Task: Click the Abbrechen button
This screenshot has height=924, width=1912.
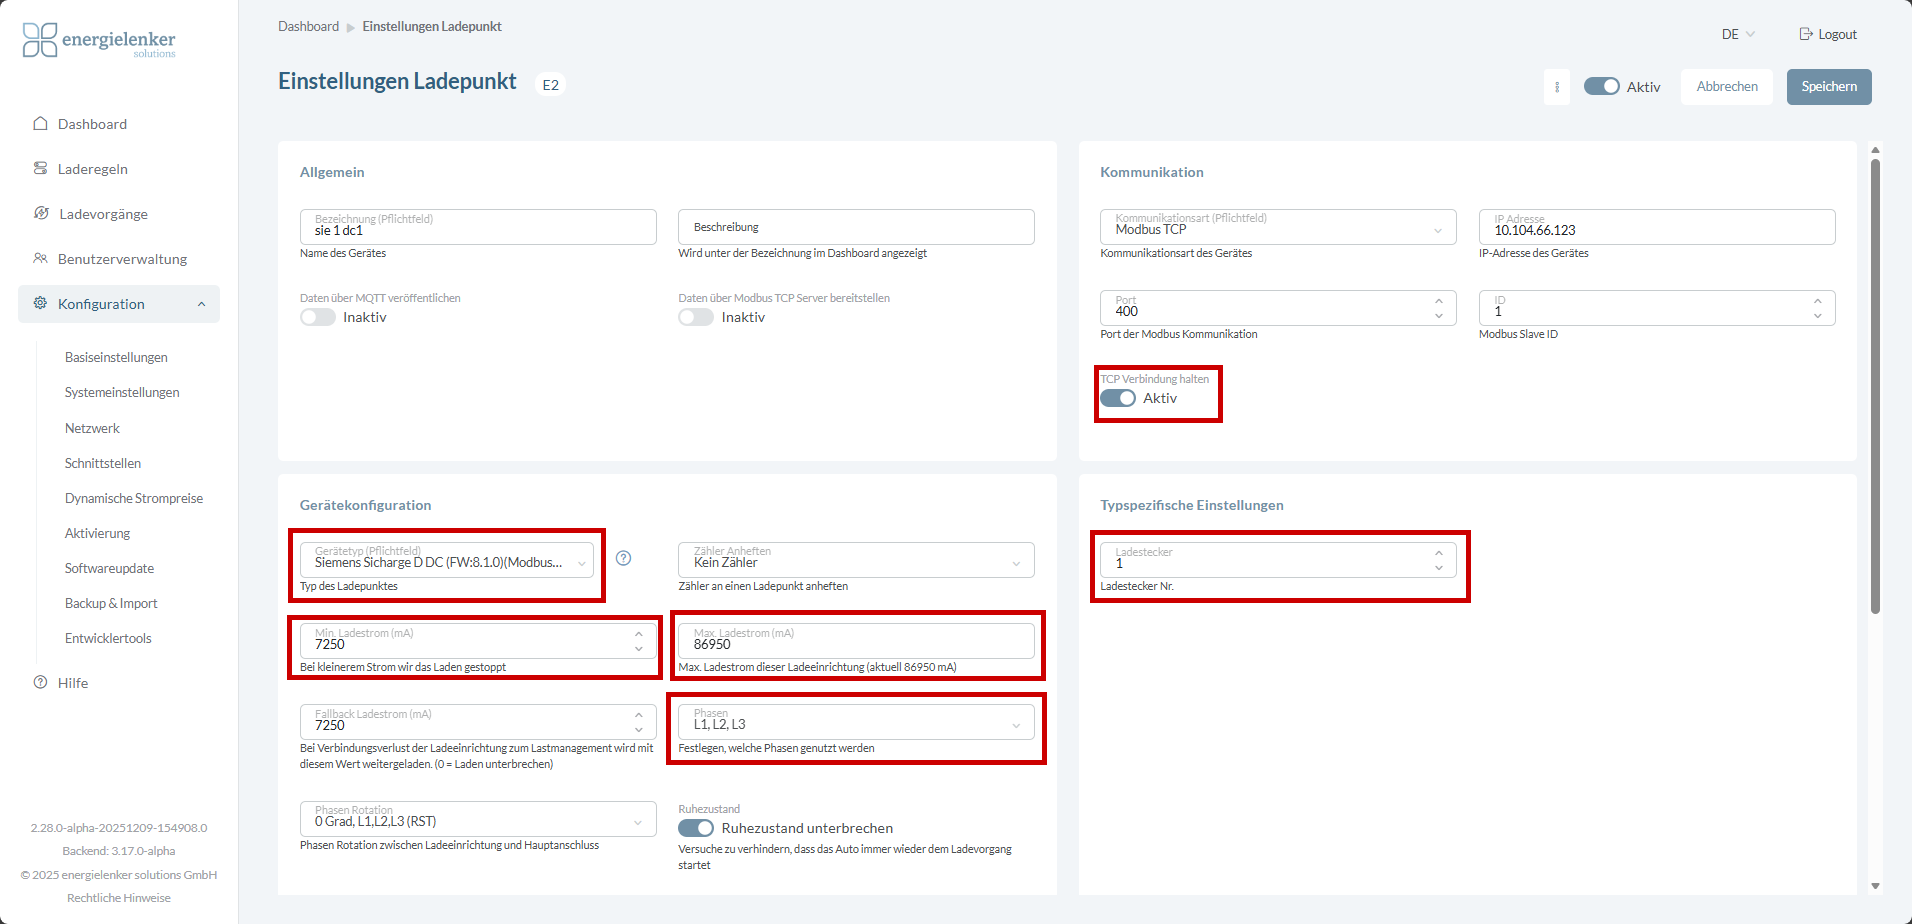Action: point(1727,87)
